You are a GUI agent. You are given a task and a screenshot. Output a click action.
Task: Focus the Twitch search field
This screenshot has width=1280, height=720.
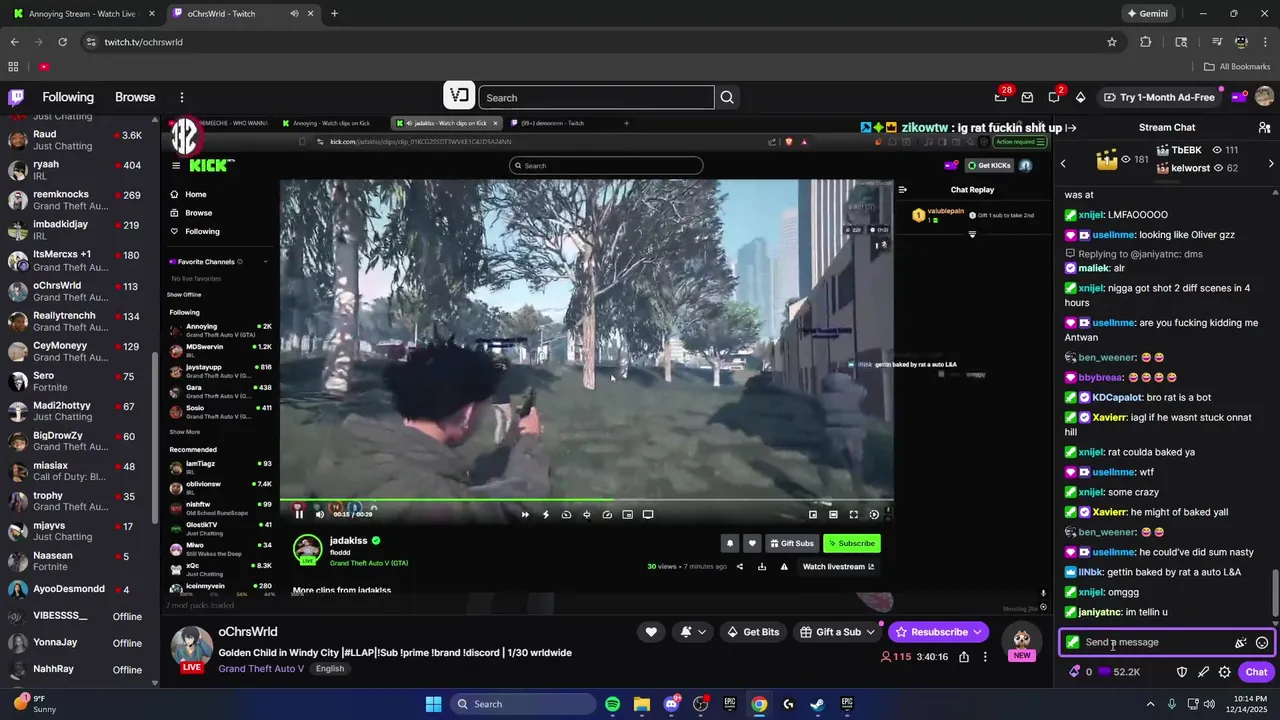click(x=596, y=97)
